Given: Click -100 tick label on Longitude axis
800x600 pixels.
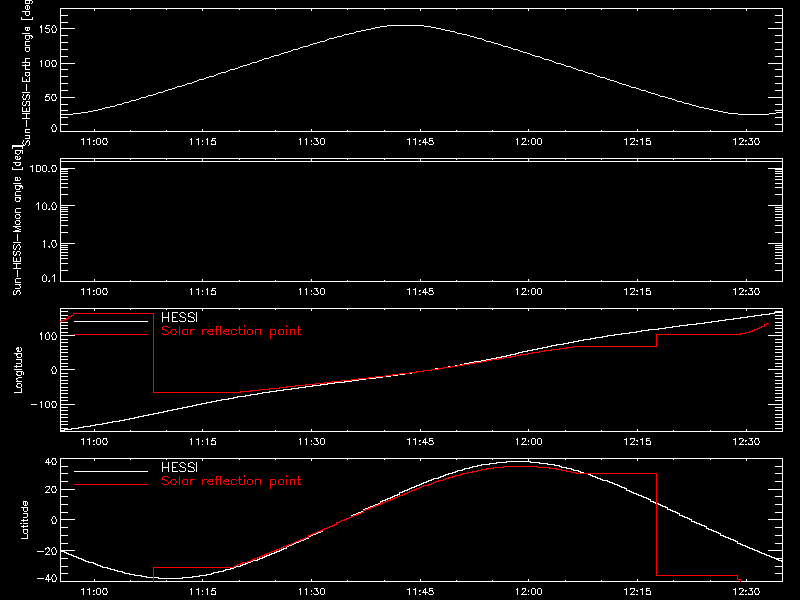Looking at the screenshot, I should coord(44,405).
